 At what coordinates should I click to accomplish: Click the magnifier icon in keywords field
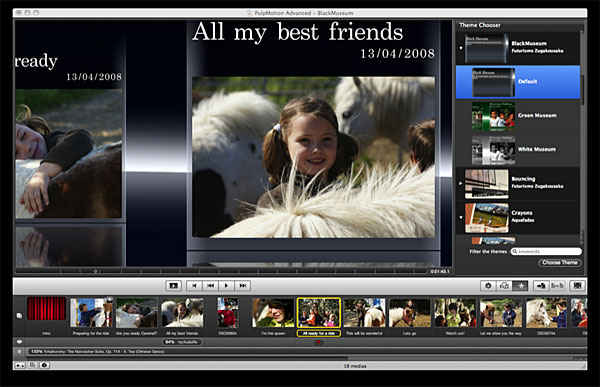[515, 251]
